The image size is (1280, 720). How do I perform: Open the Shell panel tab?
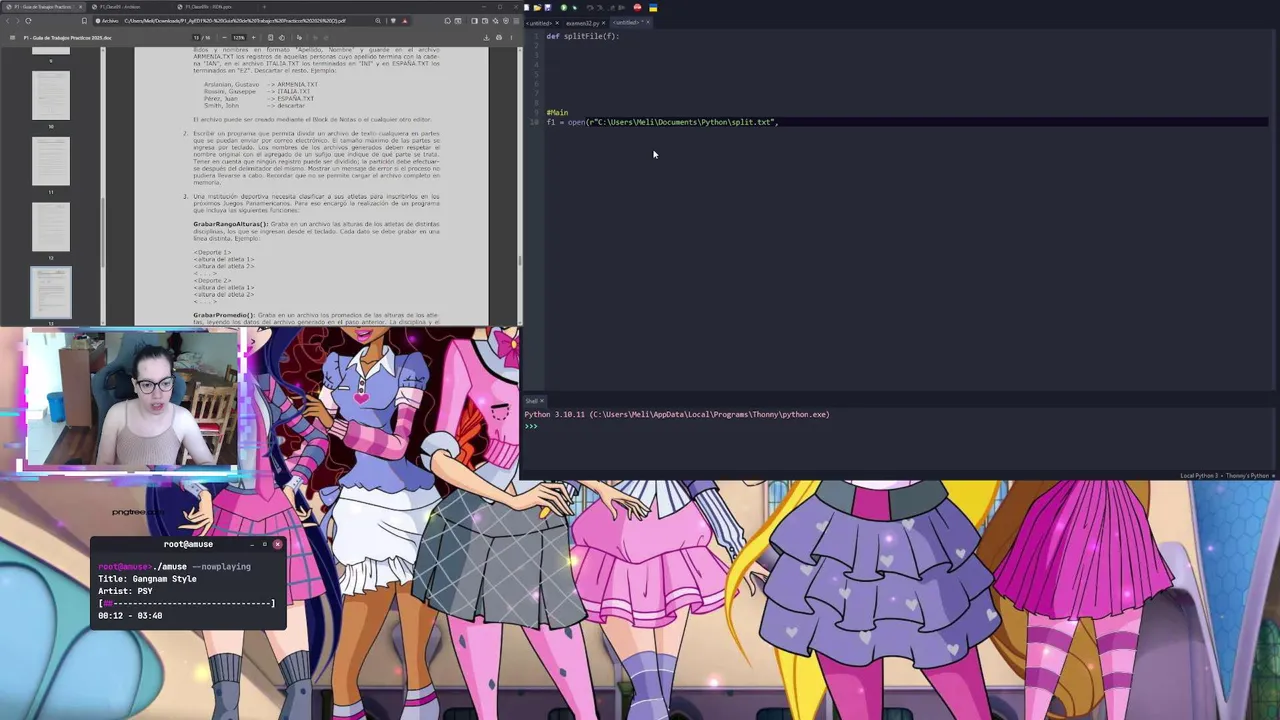[532, 401]
